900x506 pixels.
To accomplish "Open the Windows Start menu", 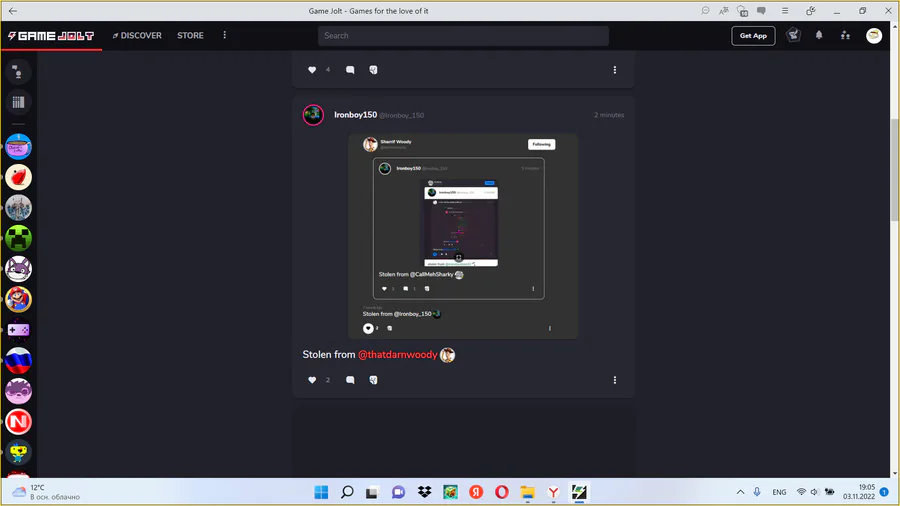I will pos(321,492).
